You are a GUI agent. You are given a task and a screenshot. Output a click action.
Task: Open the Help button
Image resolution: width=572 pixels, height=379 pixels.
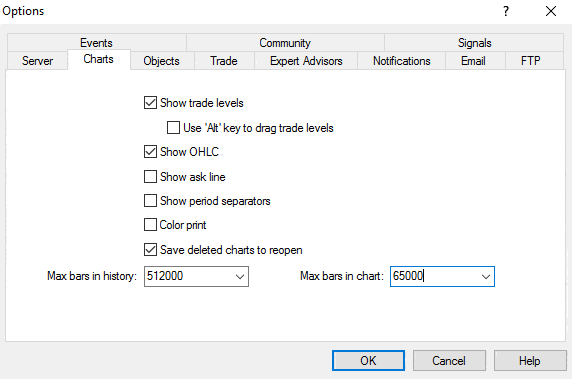530,360
